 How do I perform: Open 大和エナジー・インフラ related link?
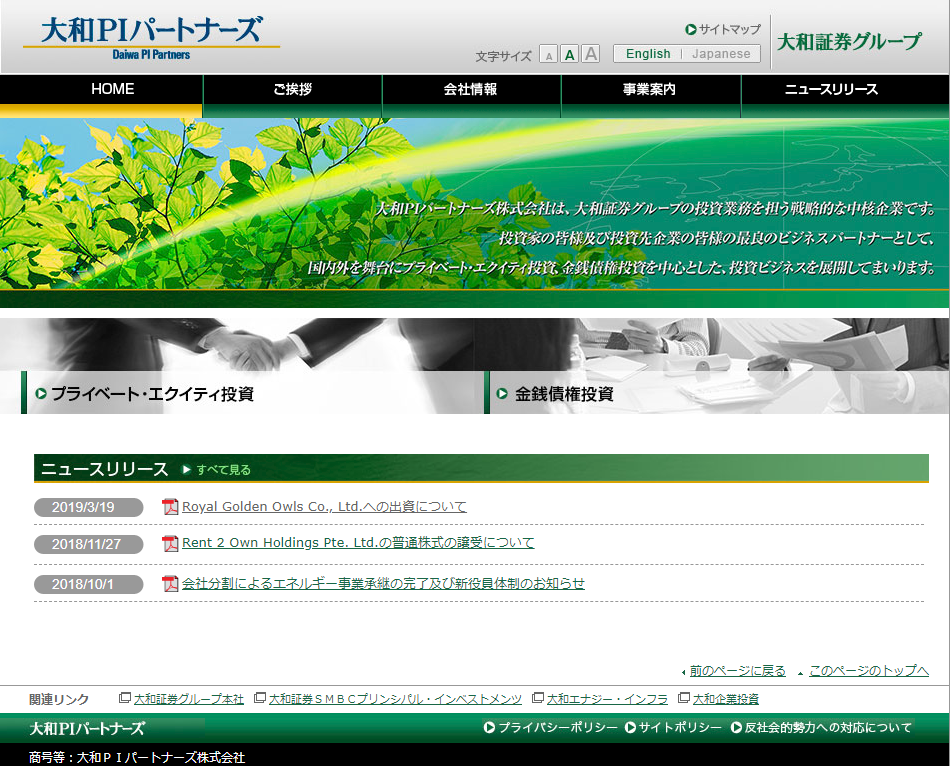click(607, 699)
